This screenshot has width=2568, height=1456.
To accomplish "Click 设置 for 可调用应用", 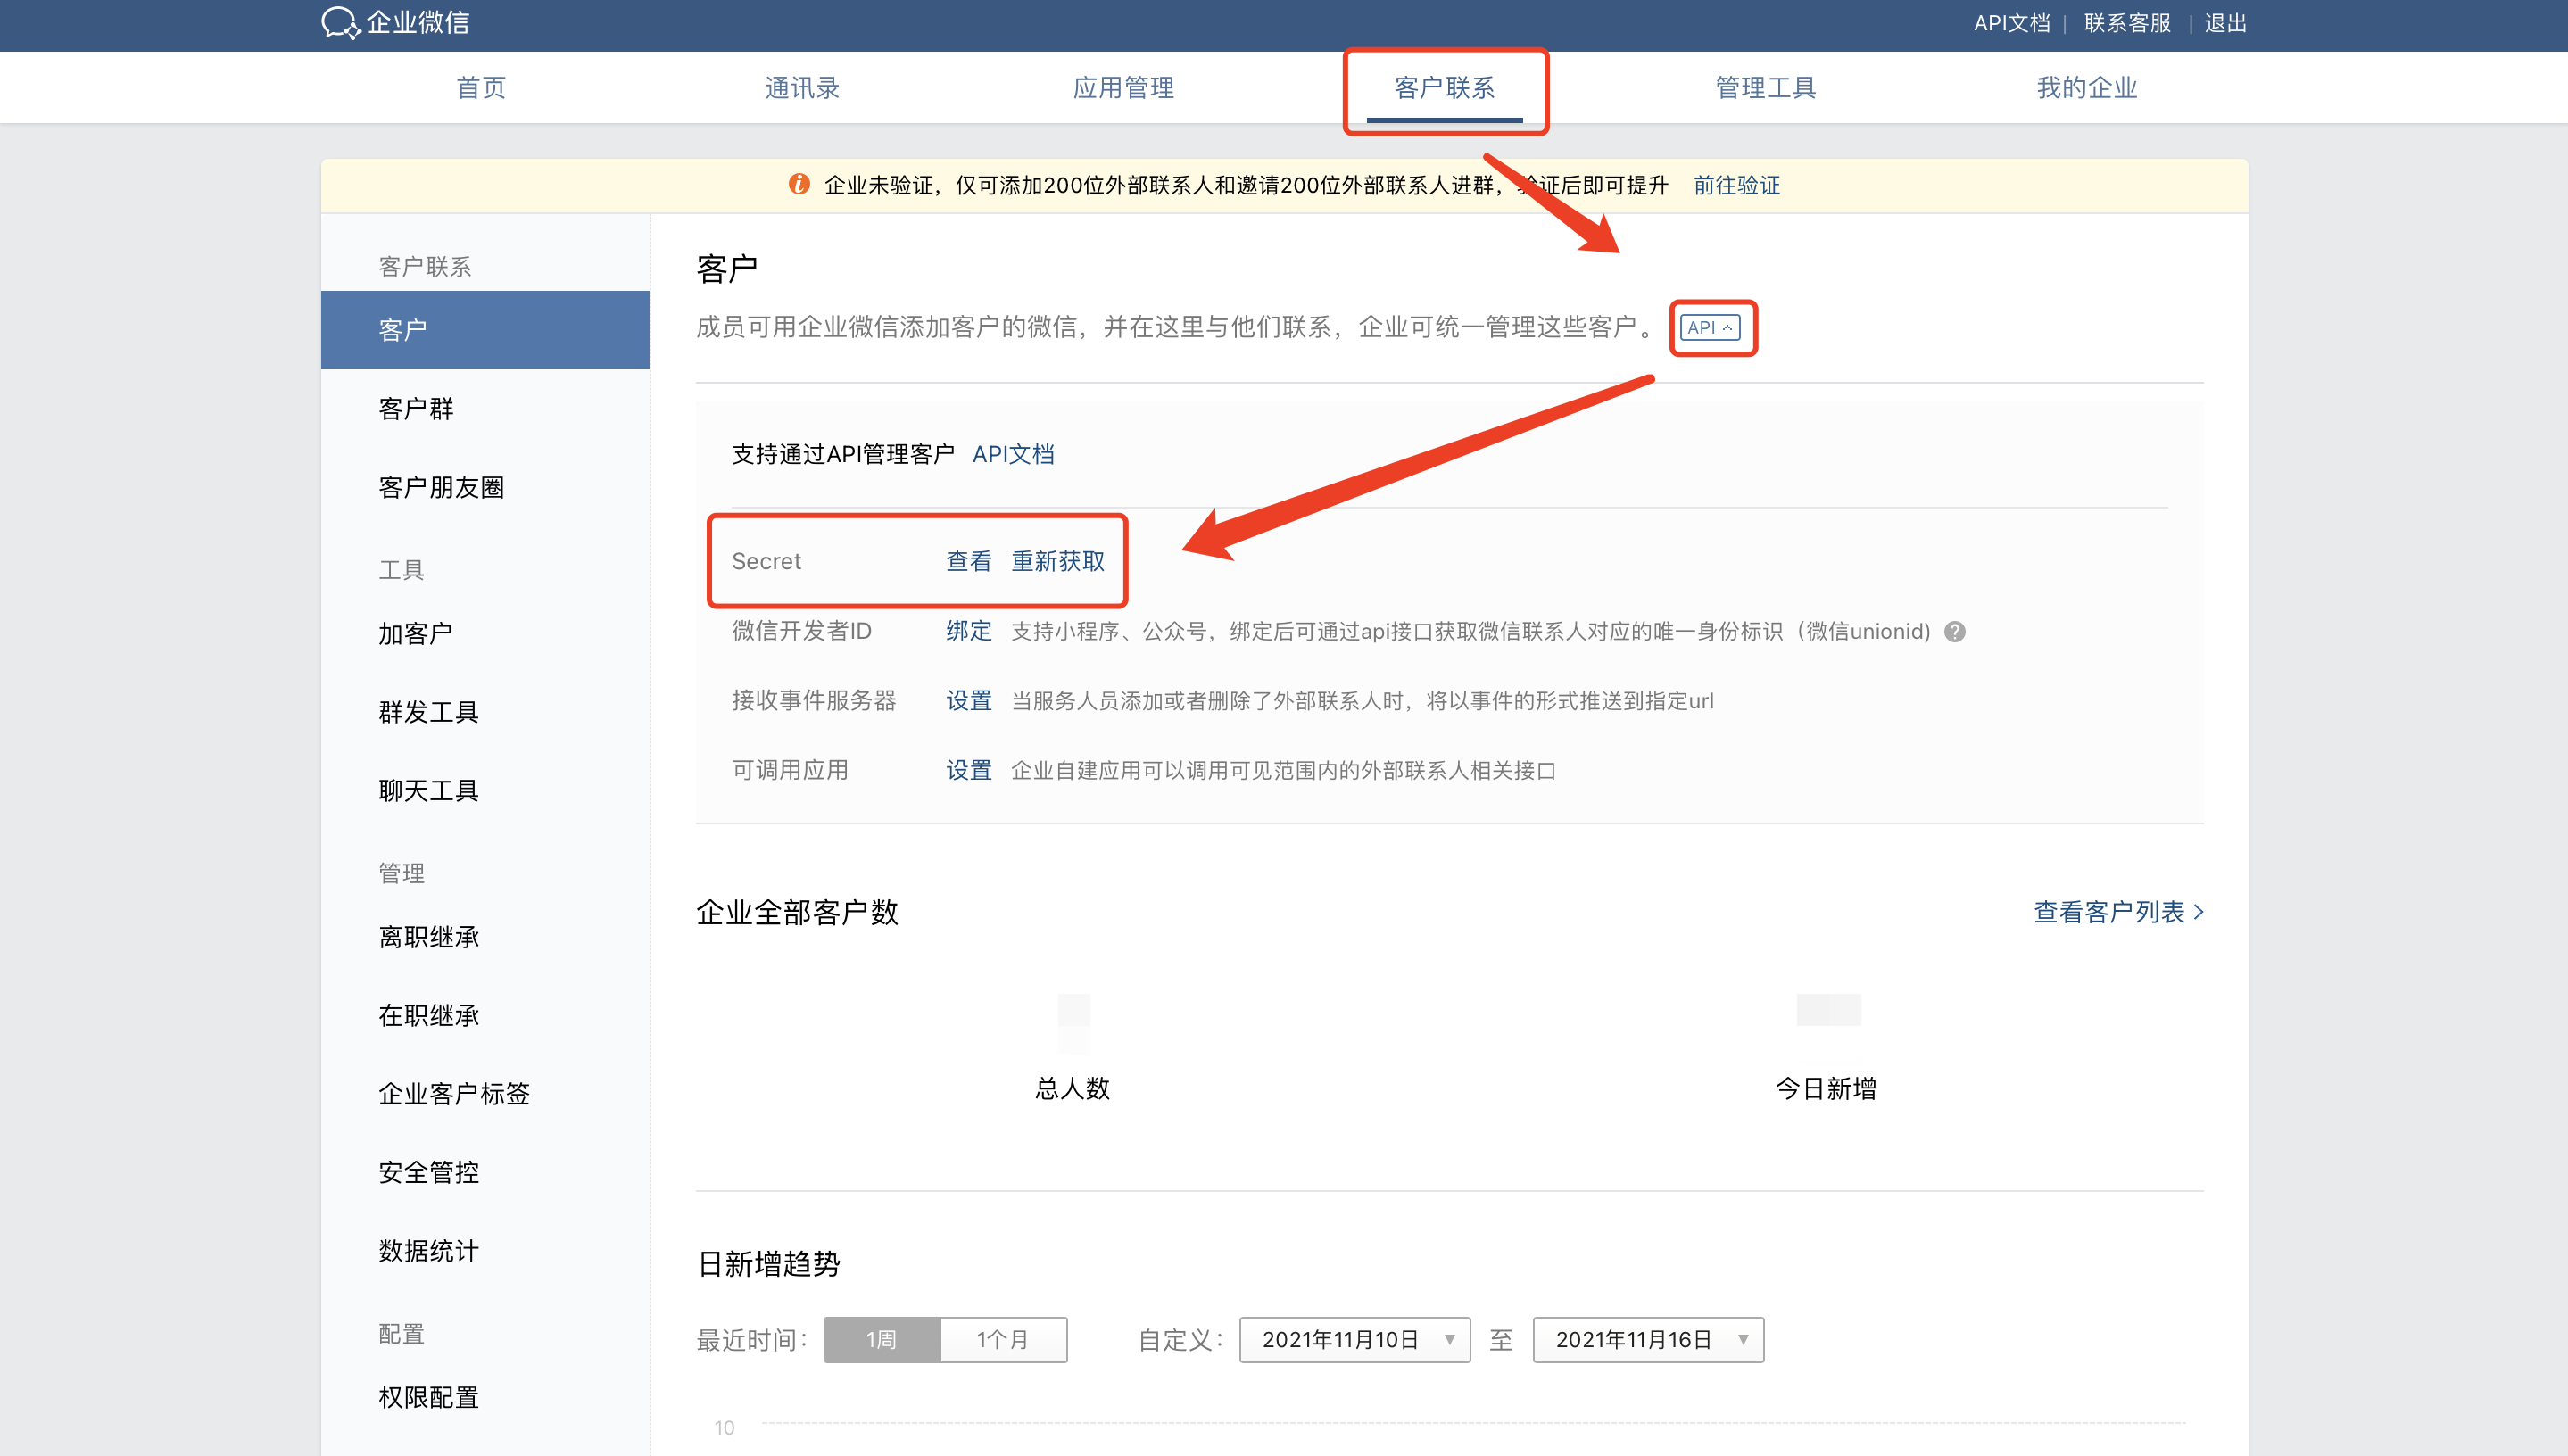I will (x=968, y=770).
